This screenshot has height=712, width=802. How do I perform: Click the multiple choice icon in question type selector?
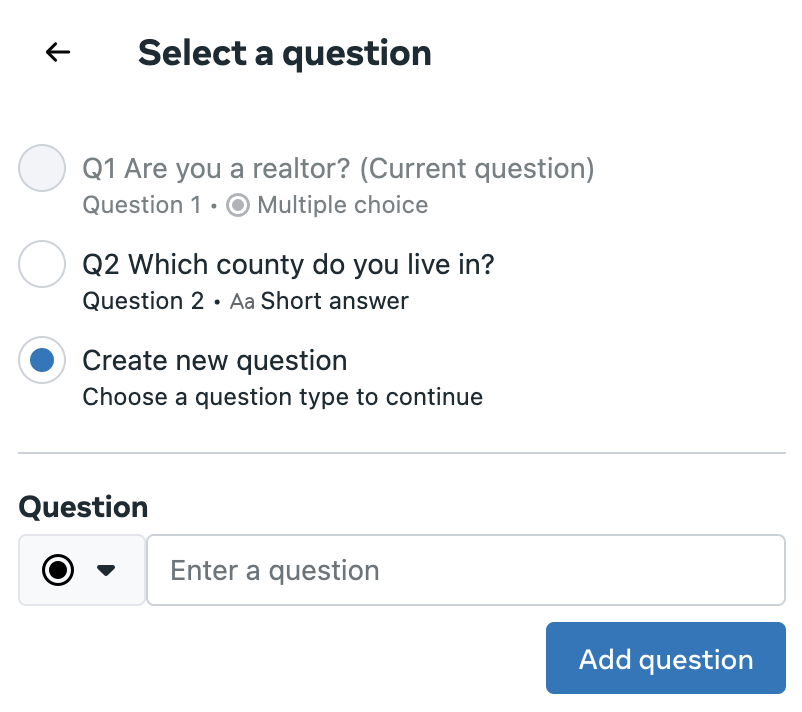(58, 570)
